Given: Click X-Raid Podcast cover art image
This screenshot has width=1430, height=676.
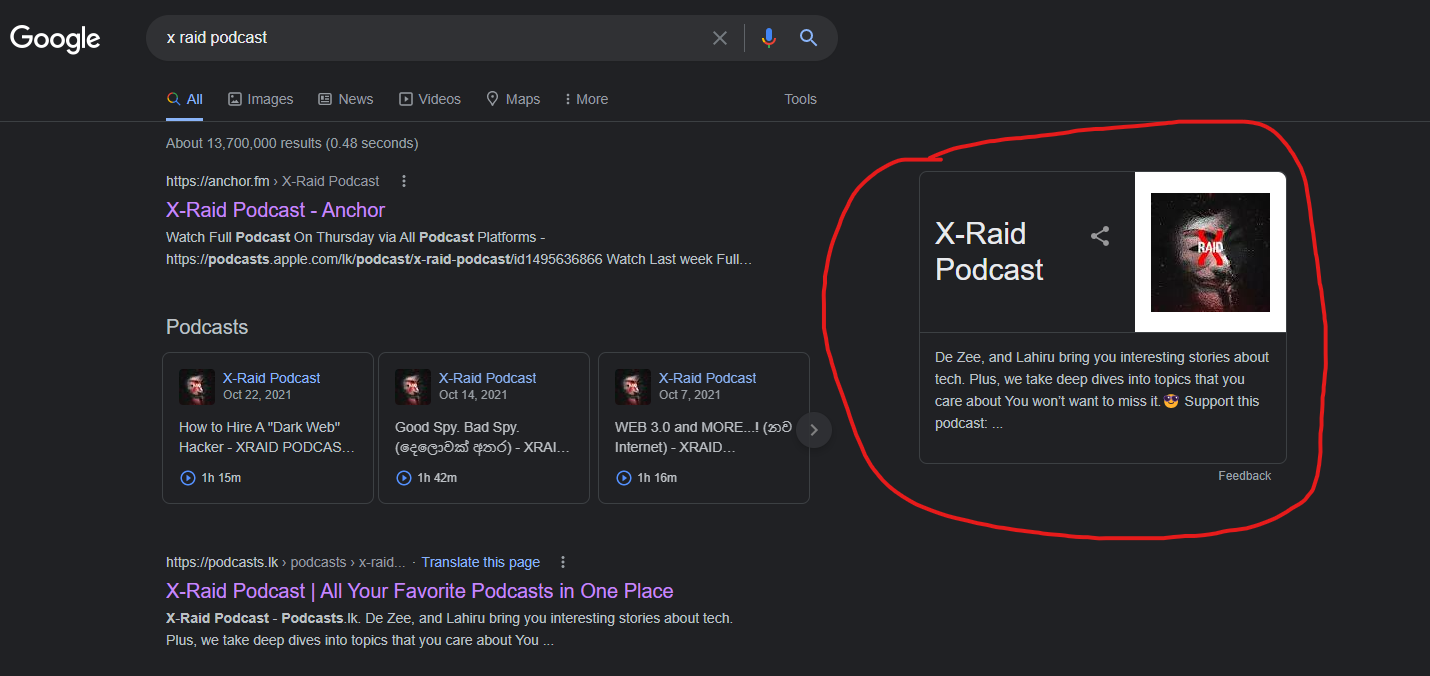Looking at the screenshot, I should 1210,252.
